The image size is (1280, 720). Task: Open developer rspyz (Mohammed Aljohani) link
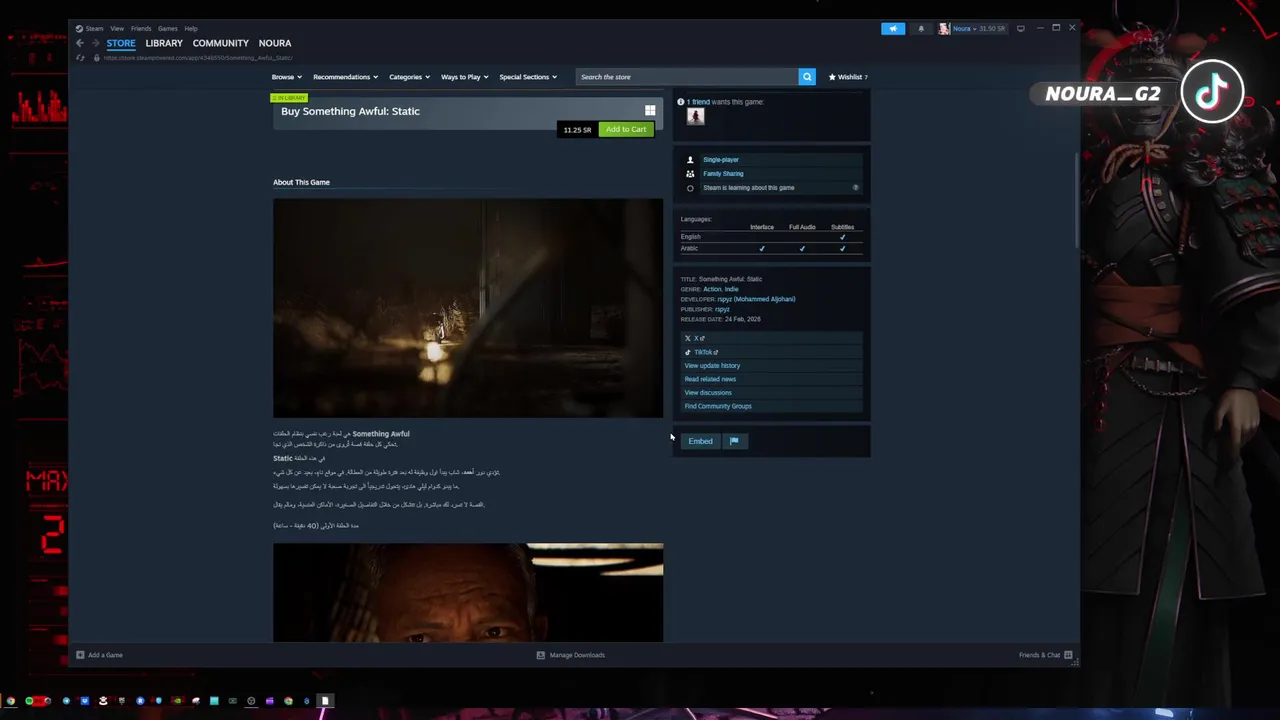tap(756, 299)
